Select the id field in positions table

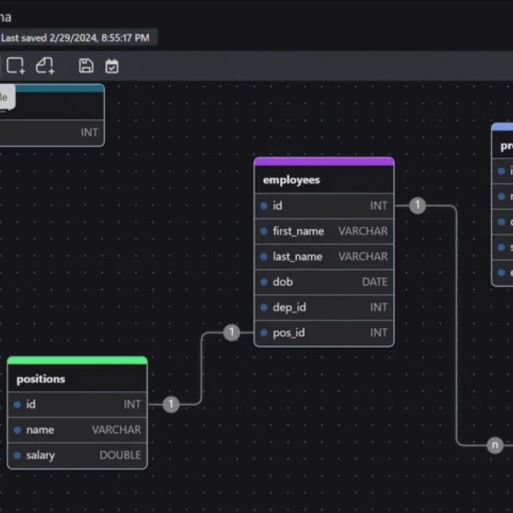point(77,404)
